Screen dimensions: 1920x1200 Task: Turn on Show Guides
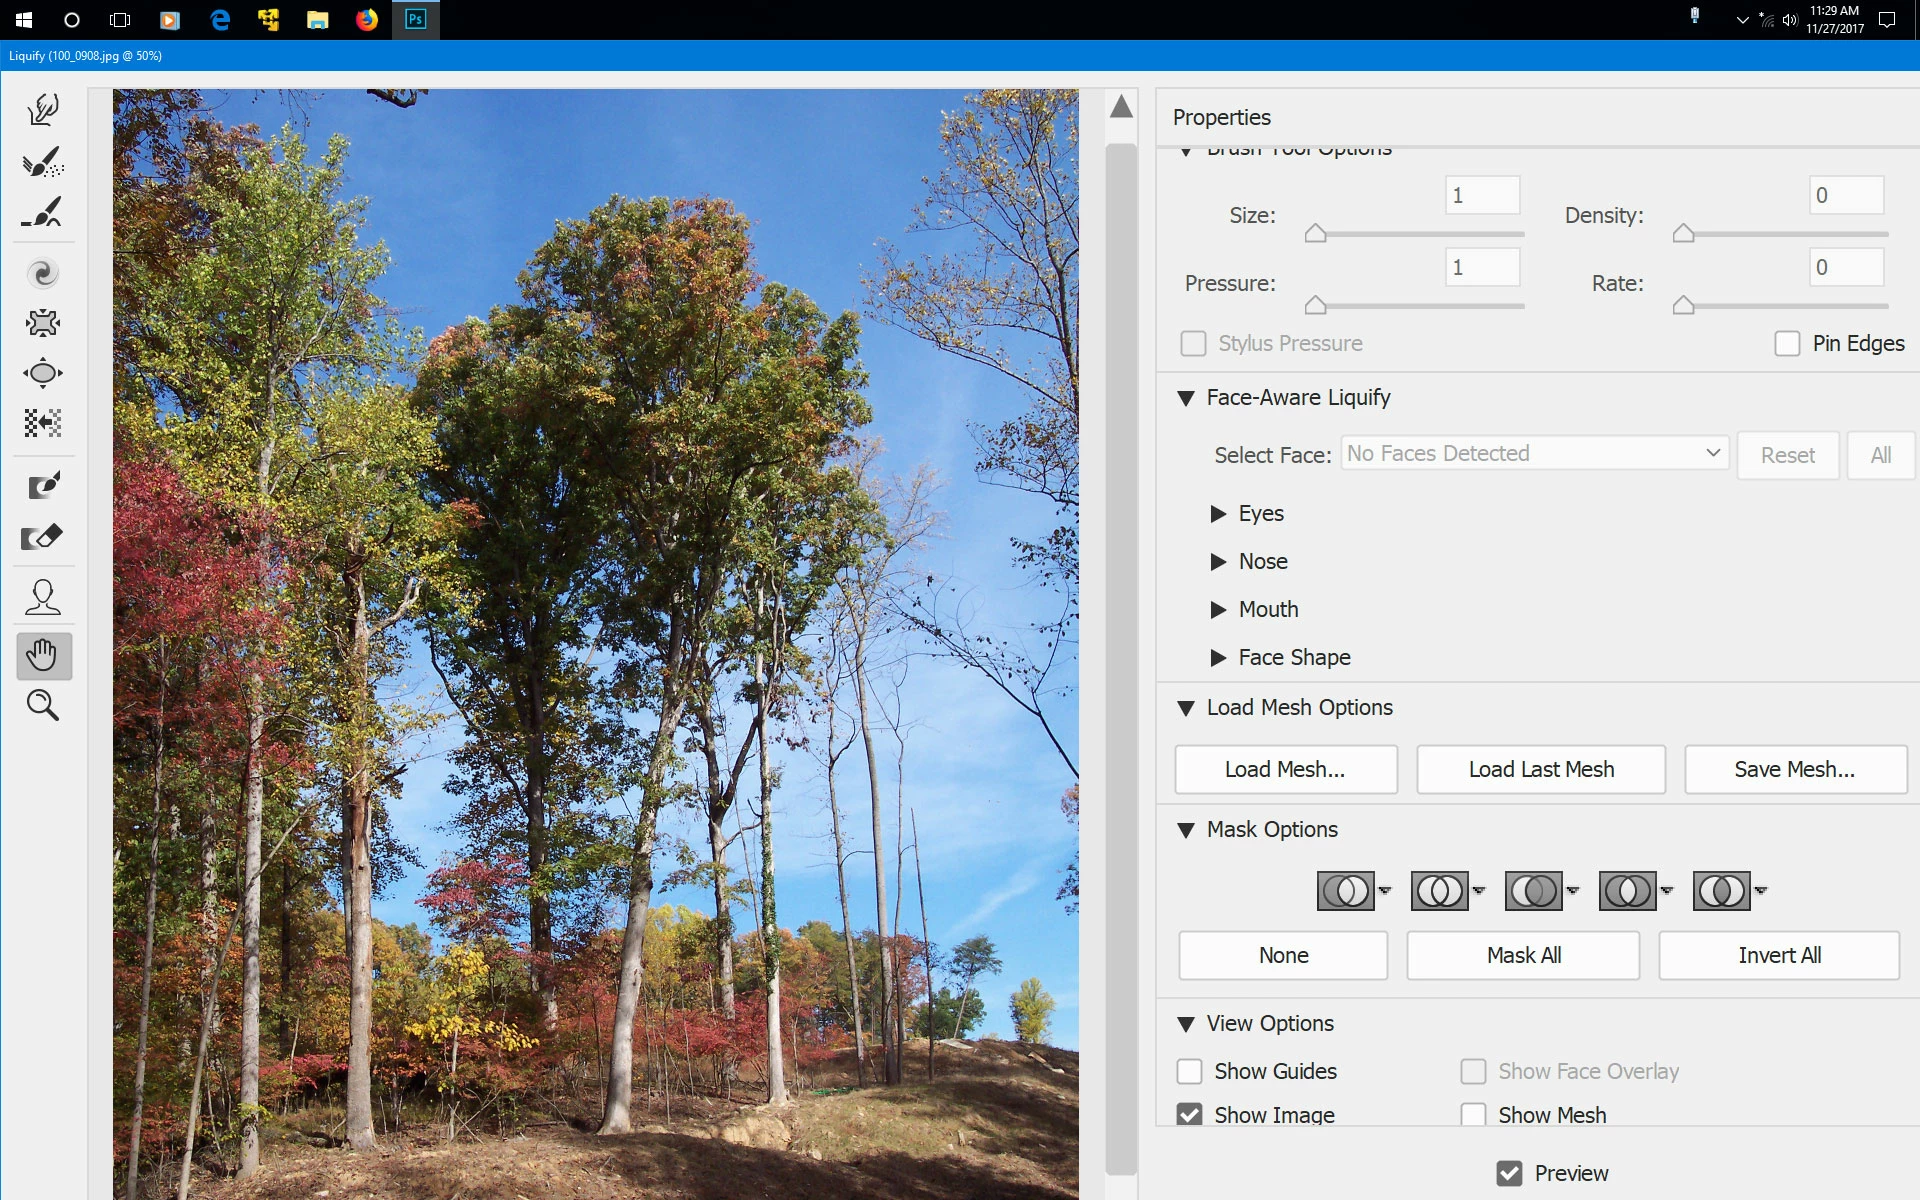1189,1072
